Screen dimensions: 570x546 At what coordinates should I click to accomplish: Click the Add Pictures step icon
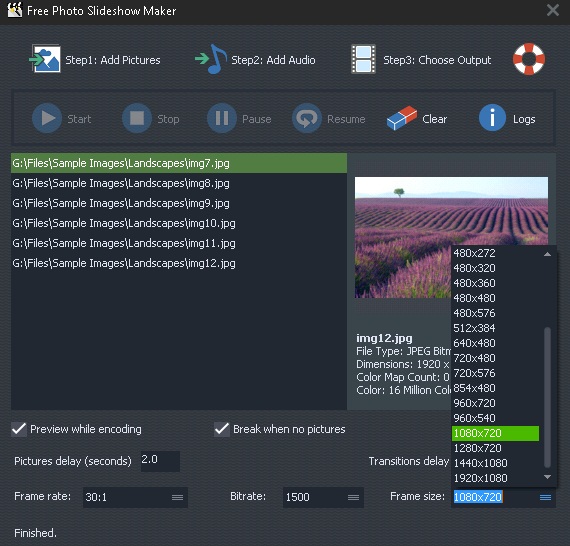click(45, 59)
